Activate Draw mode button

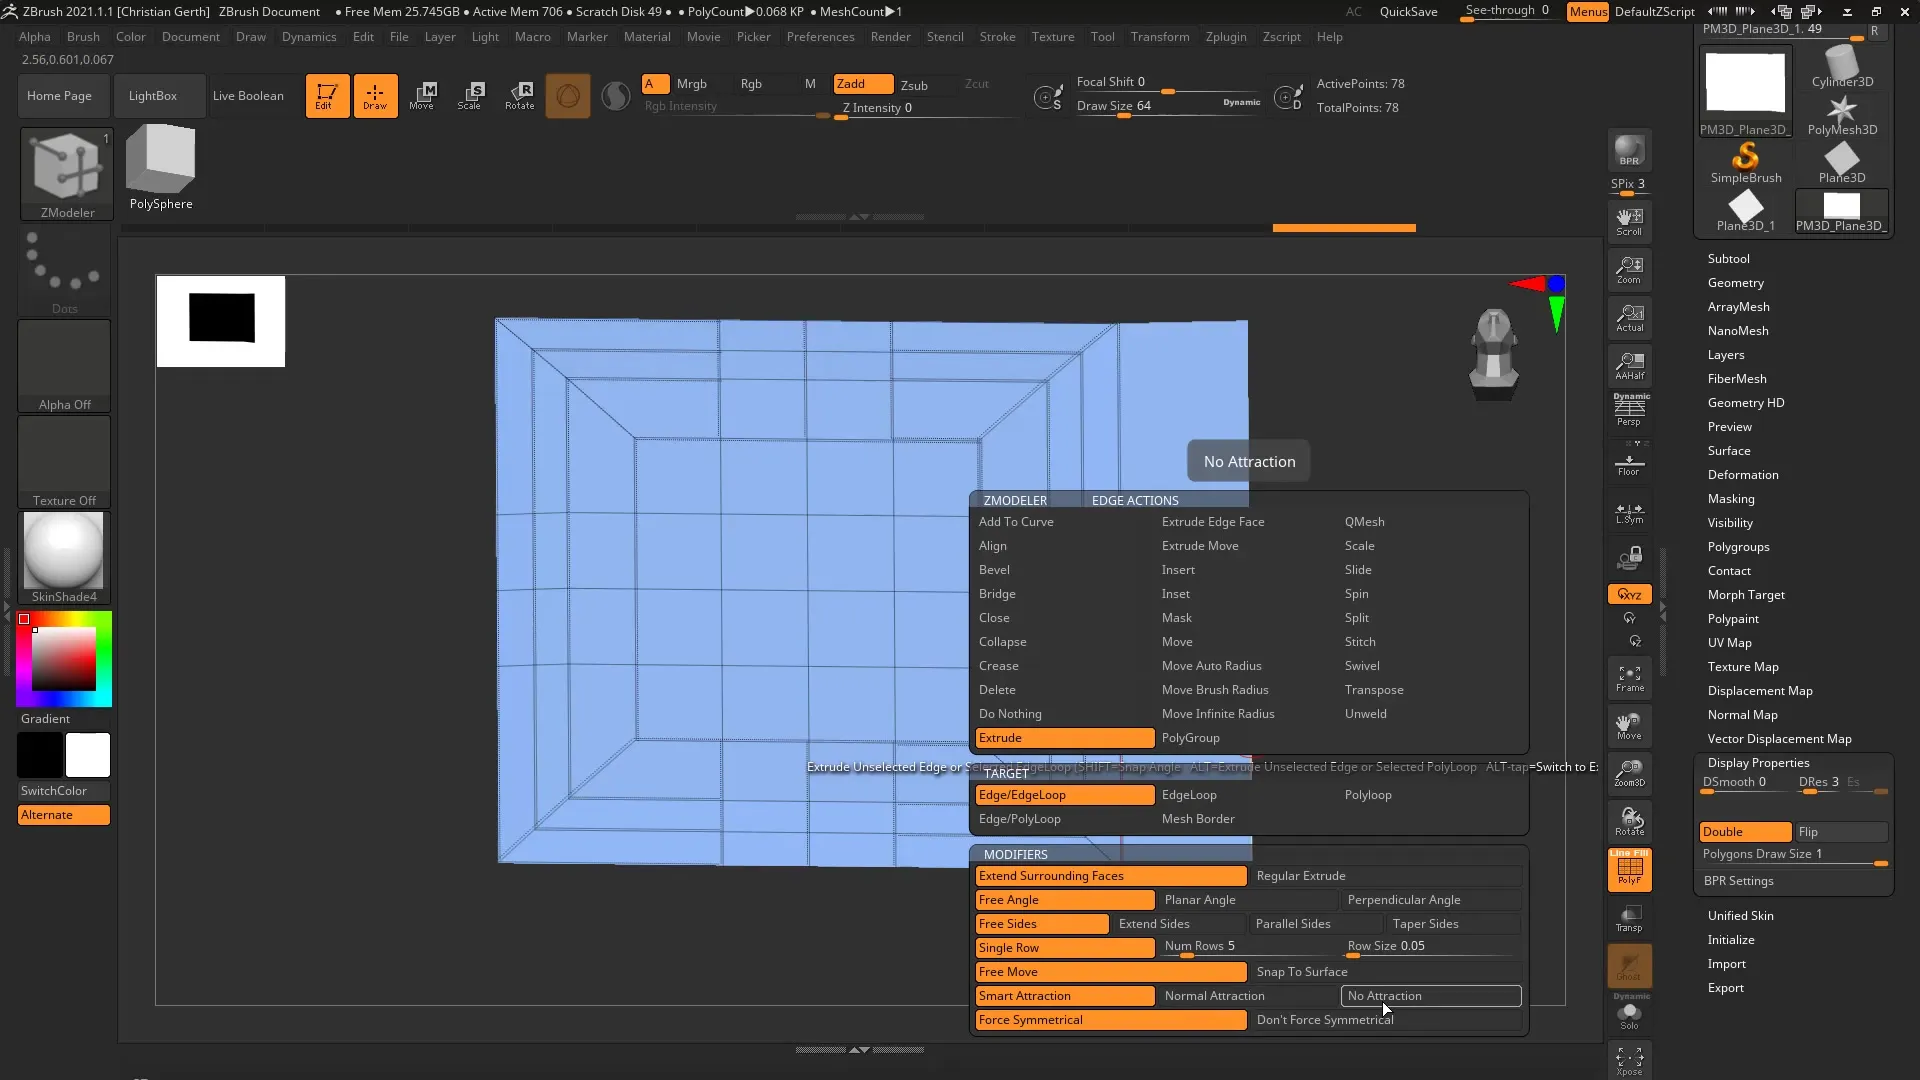pyautogui.click(x=375, y=96)
